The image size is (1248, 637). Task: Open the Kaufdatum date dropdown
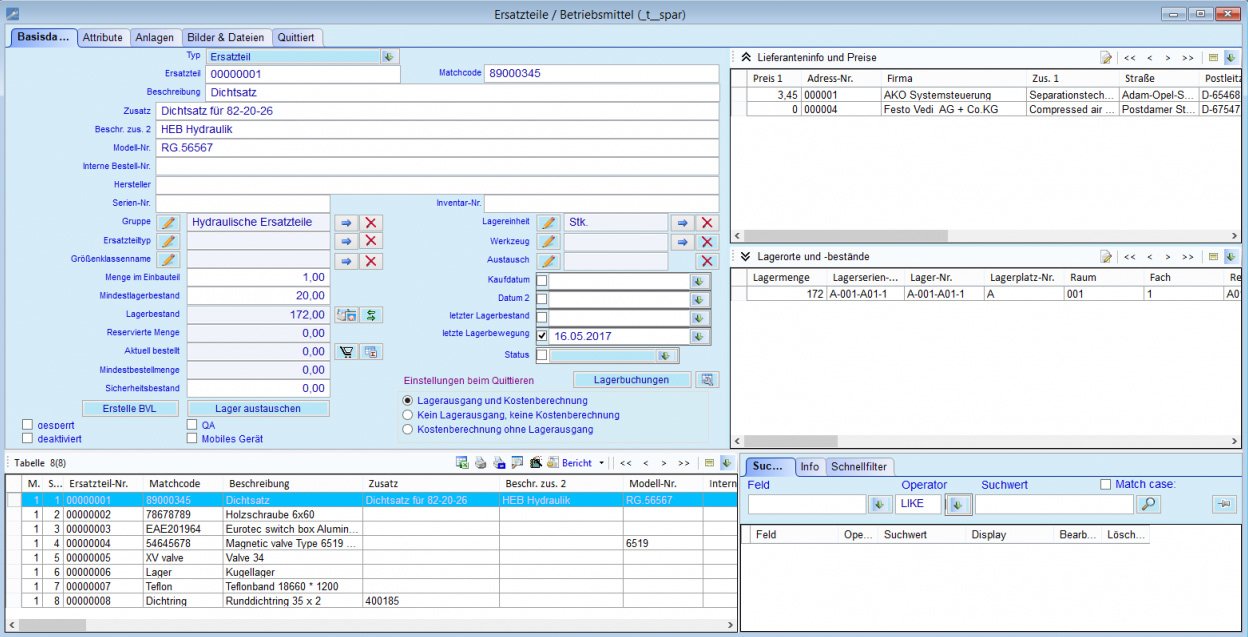click(x=698, y=281)
